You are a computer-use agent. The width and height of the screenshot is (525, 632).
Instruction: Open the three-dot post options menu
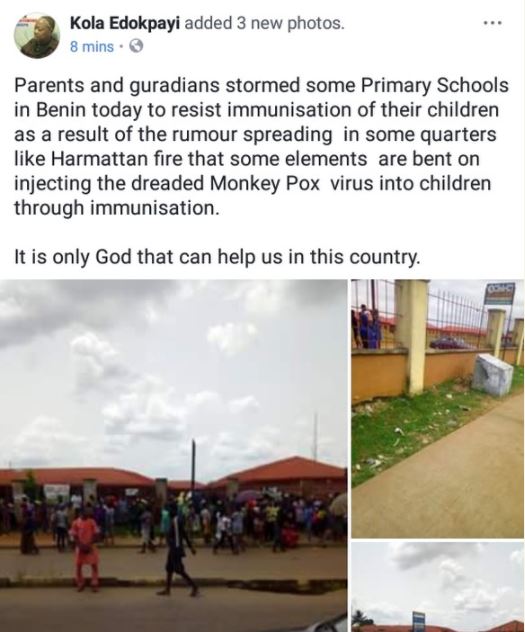tap(492, 23)
